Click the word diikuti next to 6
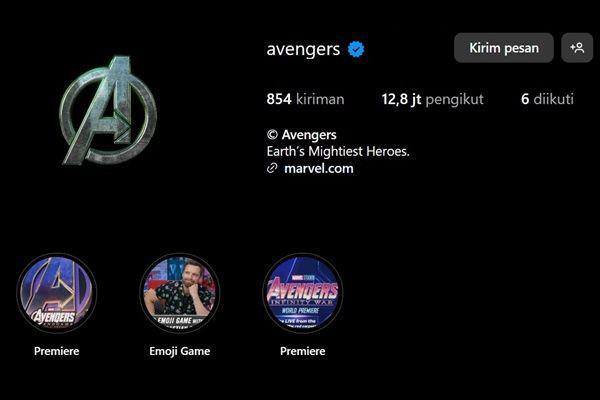Viewport: 600px width, 400px height. (553, 99)
